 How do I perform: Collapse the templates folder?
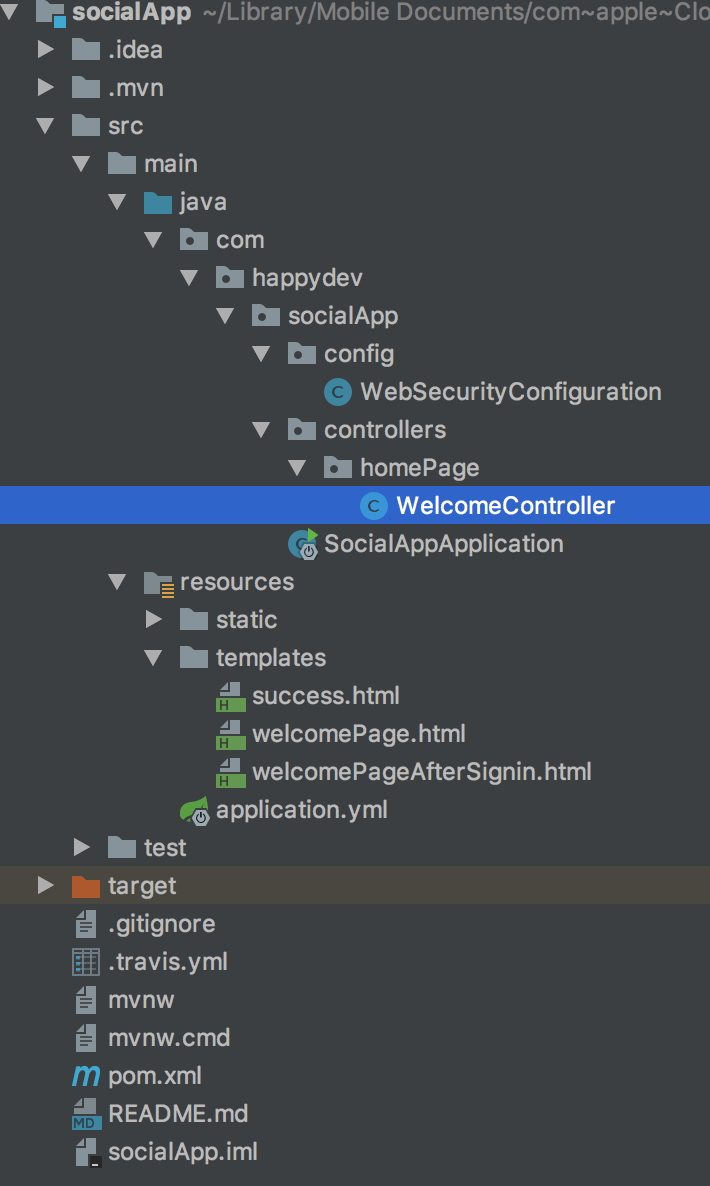pyautogui.click(x=154, y=658)
